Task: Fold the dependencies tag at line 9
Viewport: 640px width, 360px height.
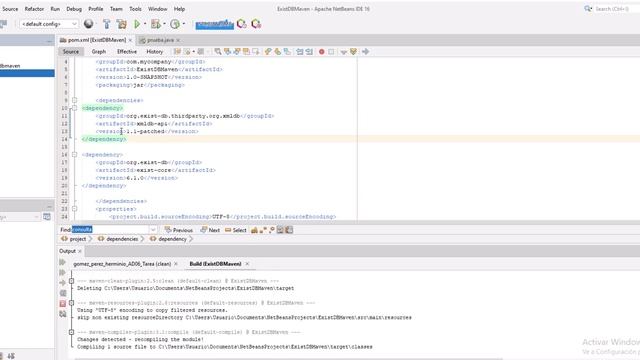Action: point(74,100)
